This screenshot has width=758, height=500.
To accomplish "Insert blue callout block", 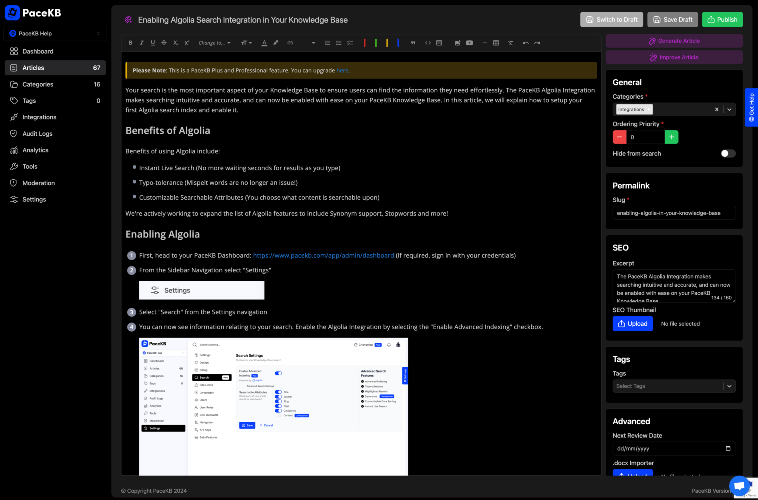I will pyautogui.click(x=398, y=43).
